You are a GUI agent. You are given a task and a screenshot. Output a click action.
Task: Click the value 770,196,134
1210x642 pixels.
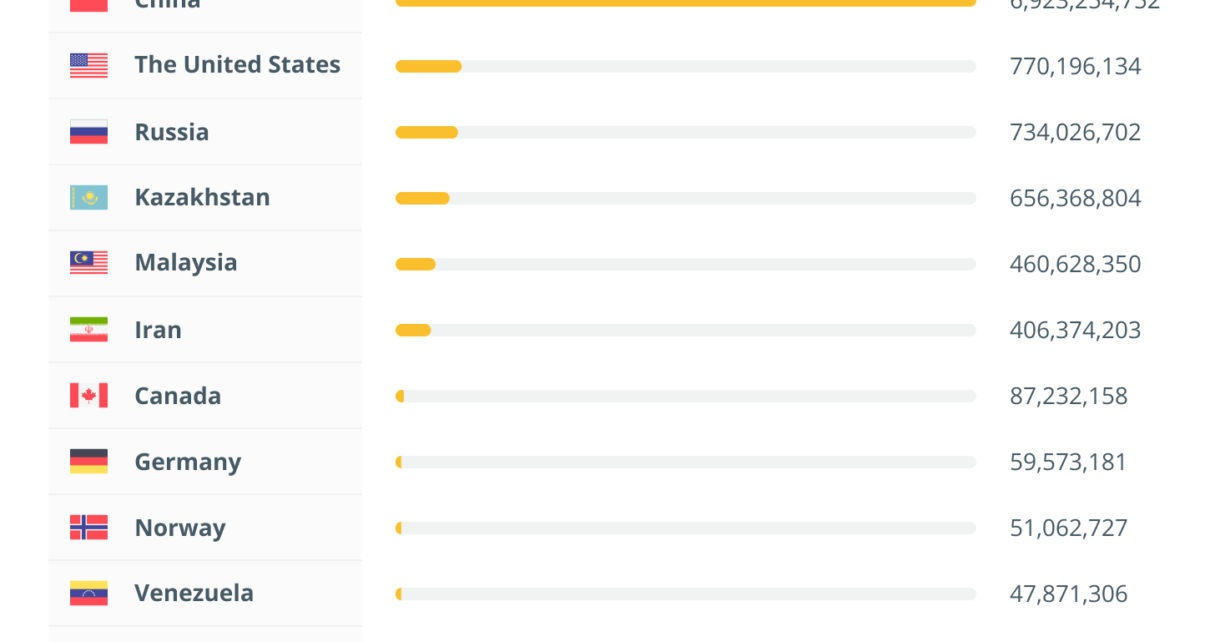(1075, 66)
